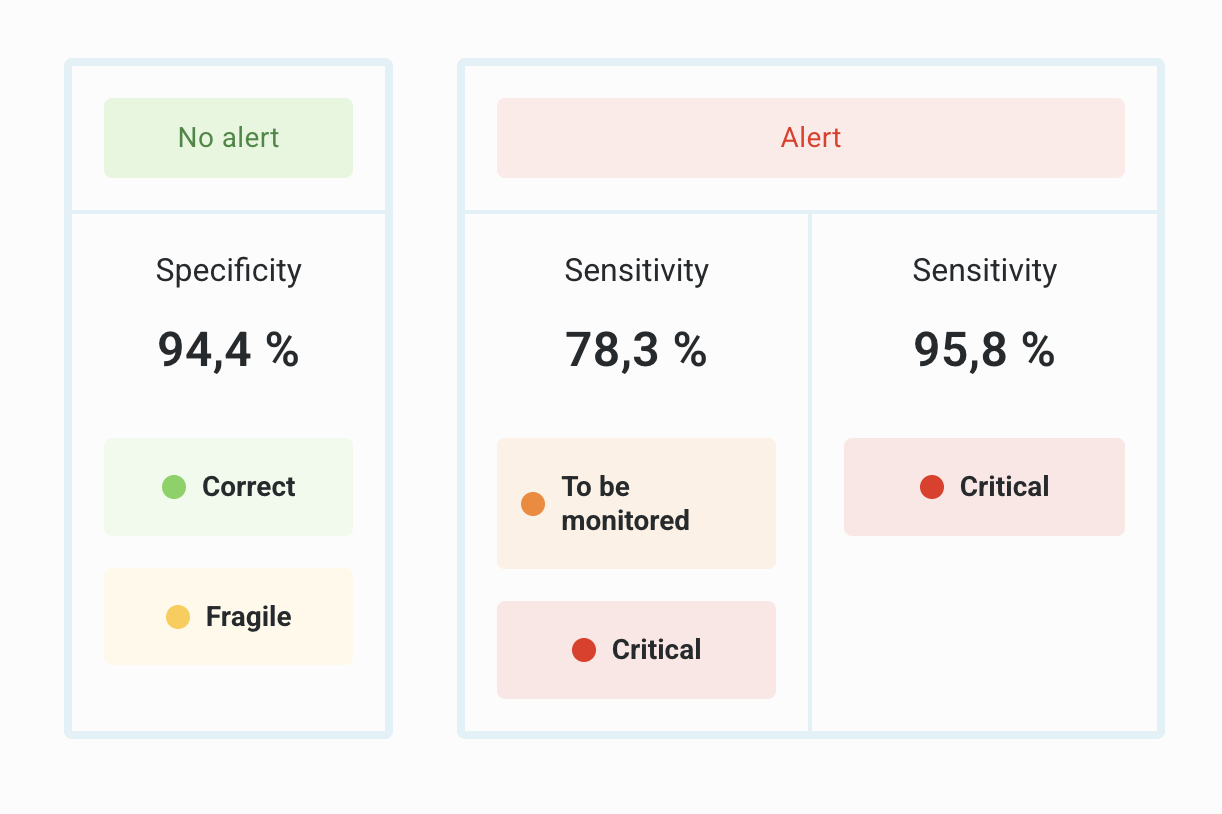This screenshot has height=814, width=1222.
Task: Click the red Critical dot under 95,8 %
Action: (x=932, y=487)
